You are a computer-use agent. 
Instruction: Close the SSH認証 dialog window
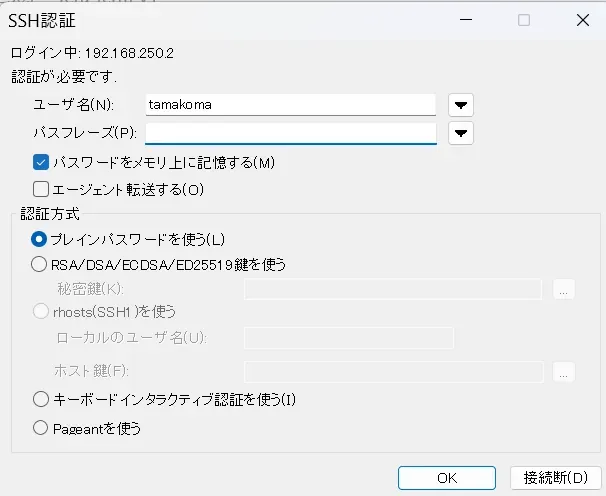582,20
